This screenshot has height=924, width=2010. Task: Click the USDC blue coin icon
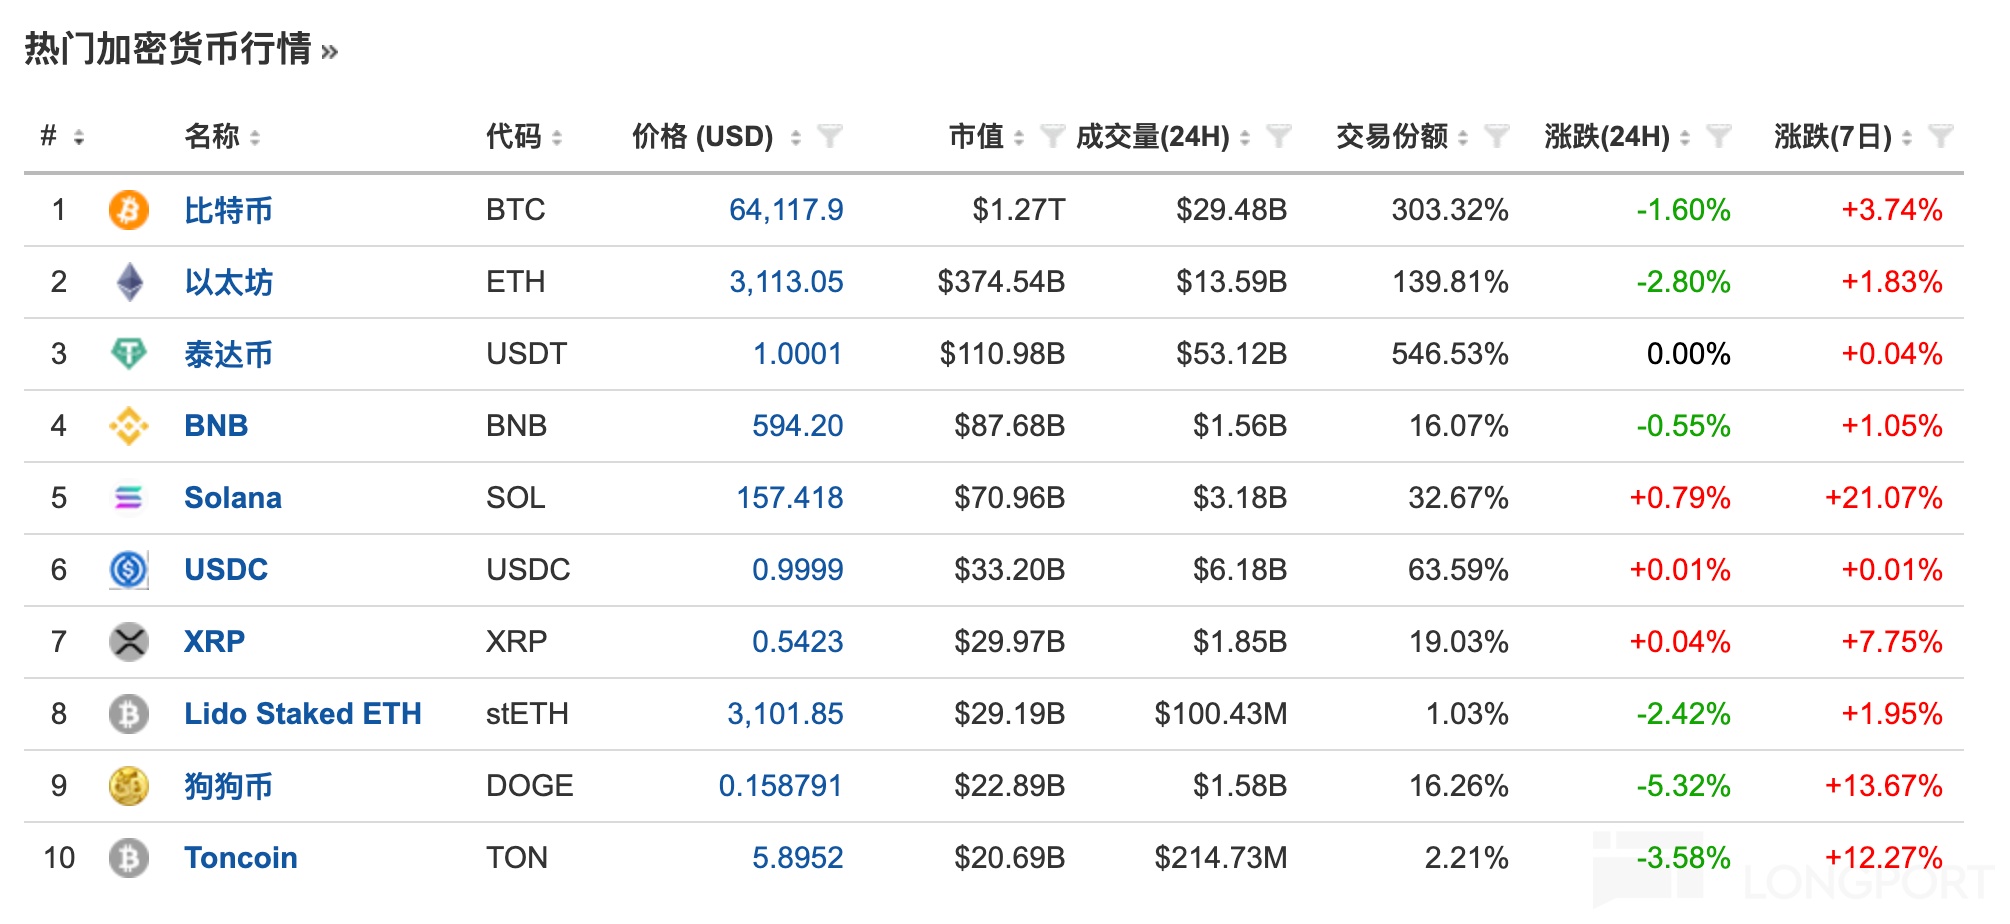128,570
